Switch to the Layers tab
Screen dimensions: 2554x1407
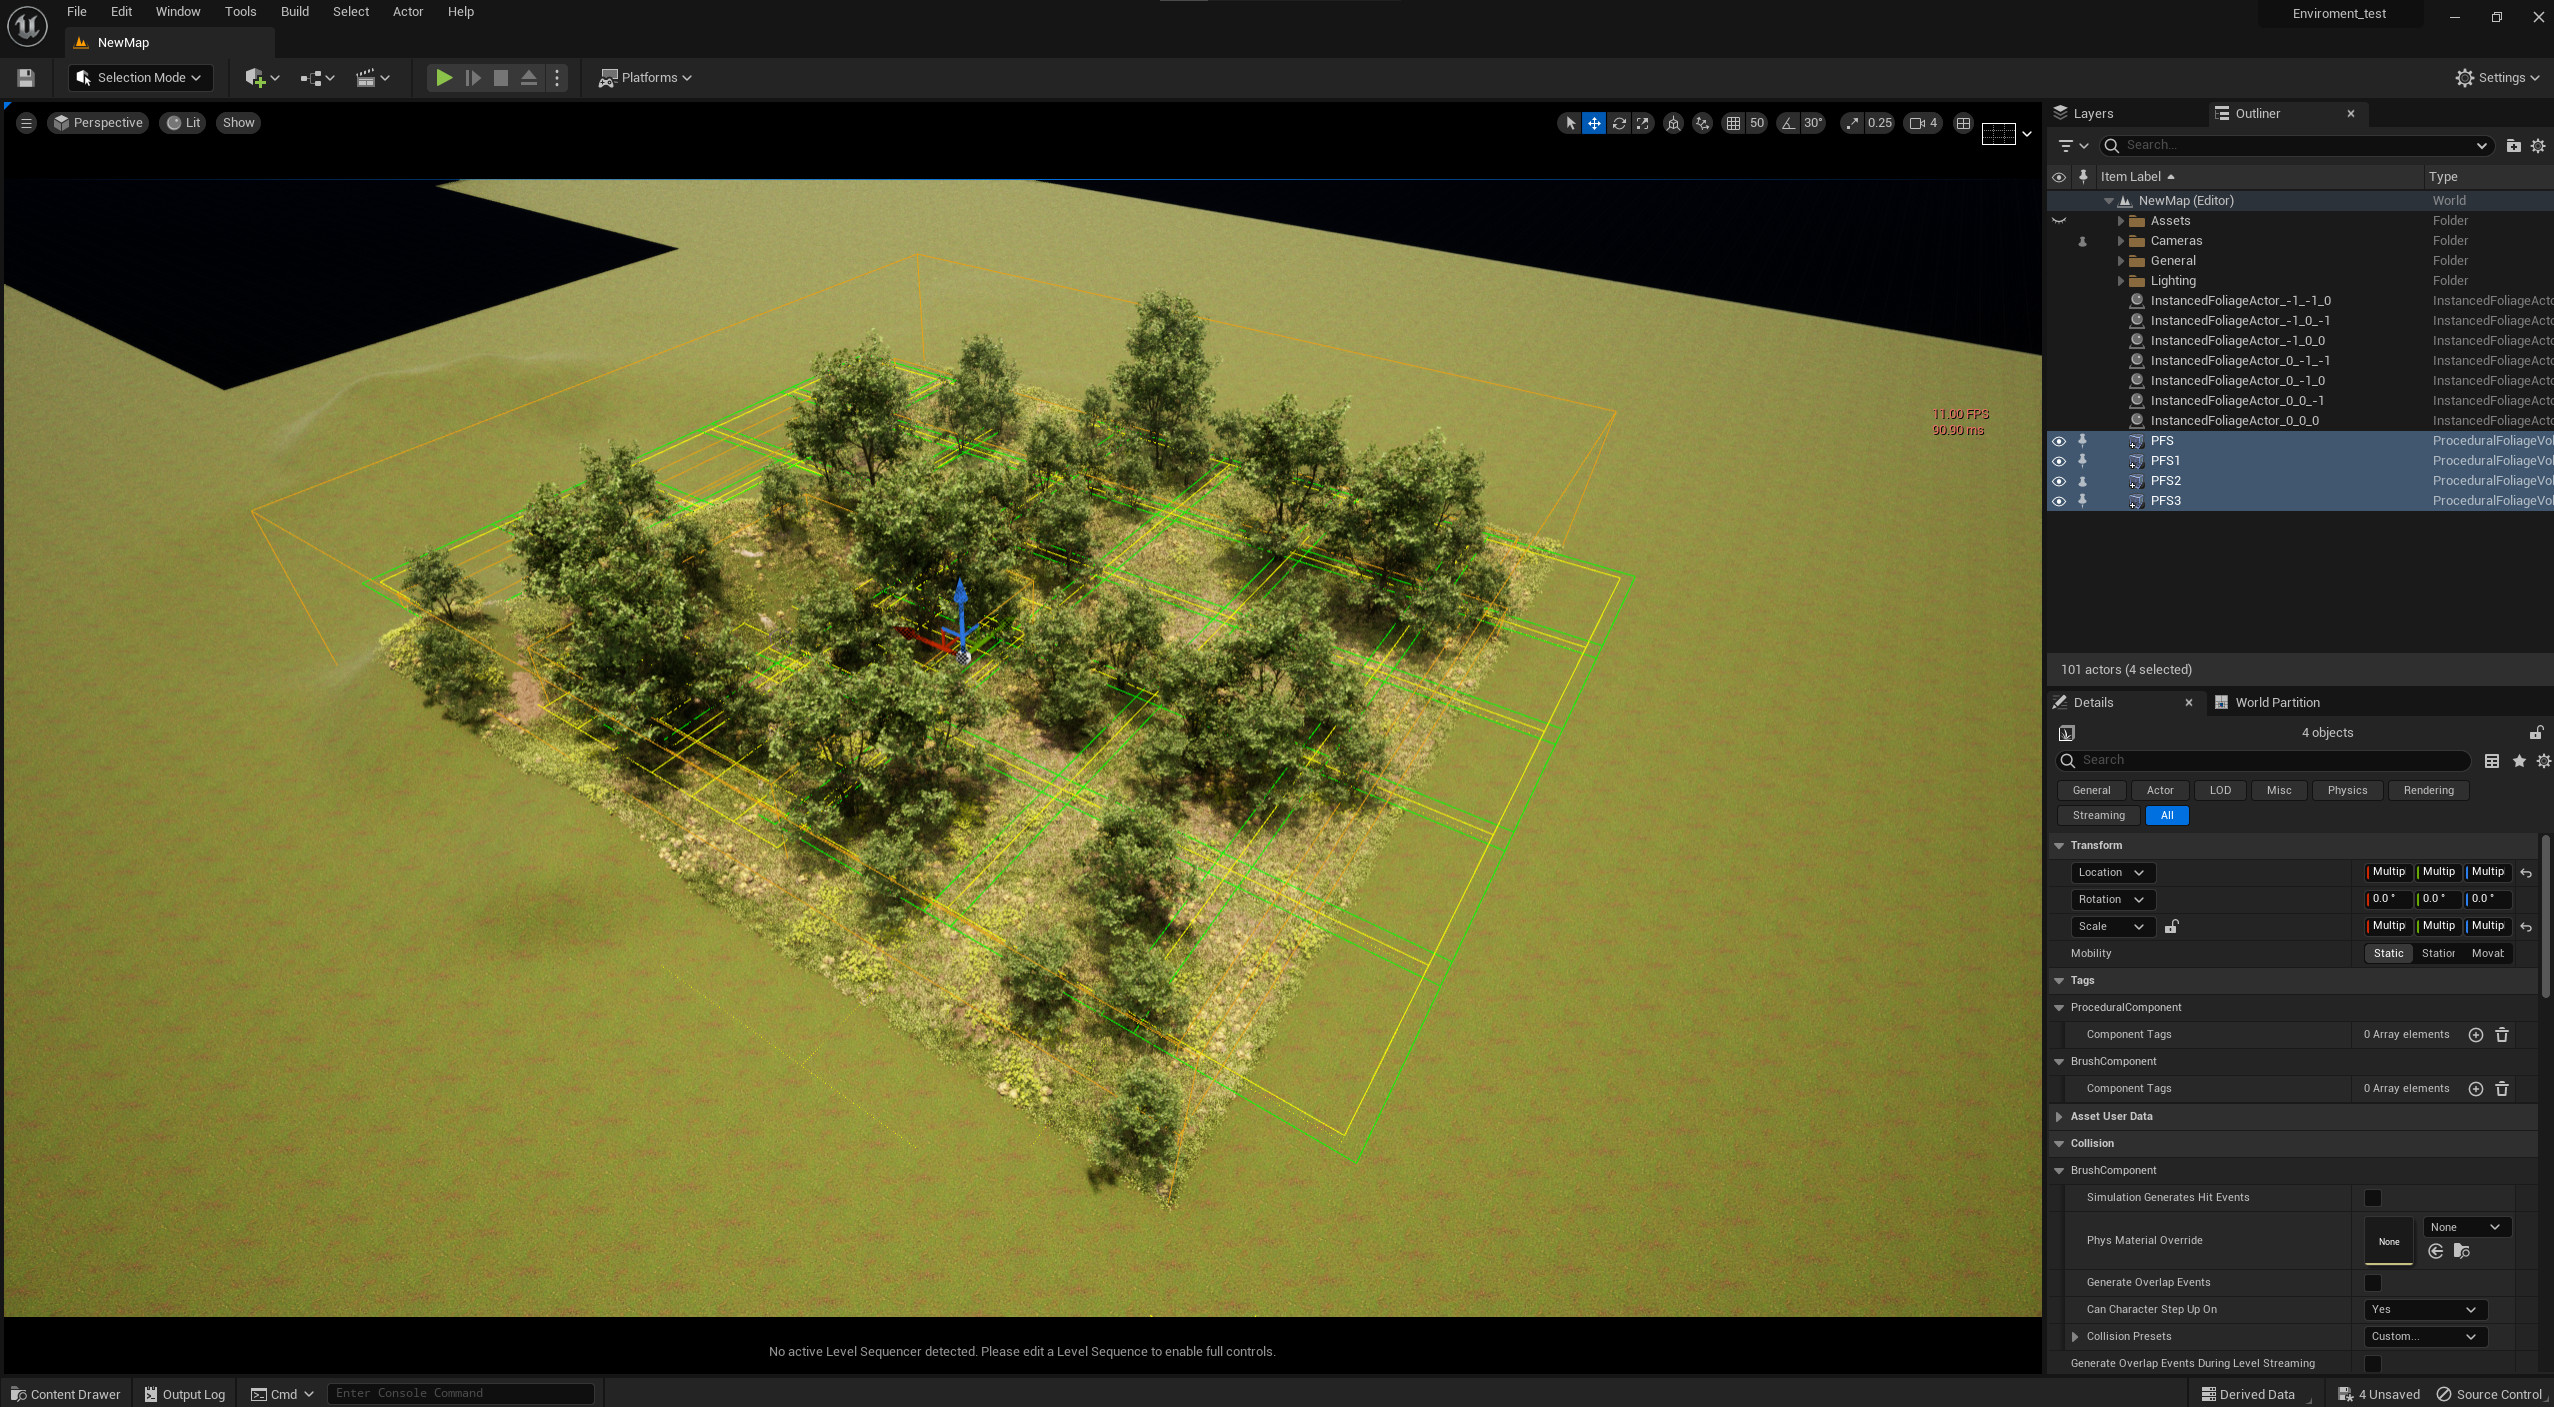pos(2083,114)
